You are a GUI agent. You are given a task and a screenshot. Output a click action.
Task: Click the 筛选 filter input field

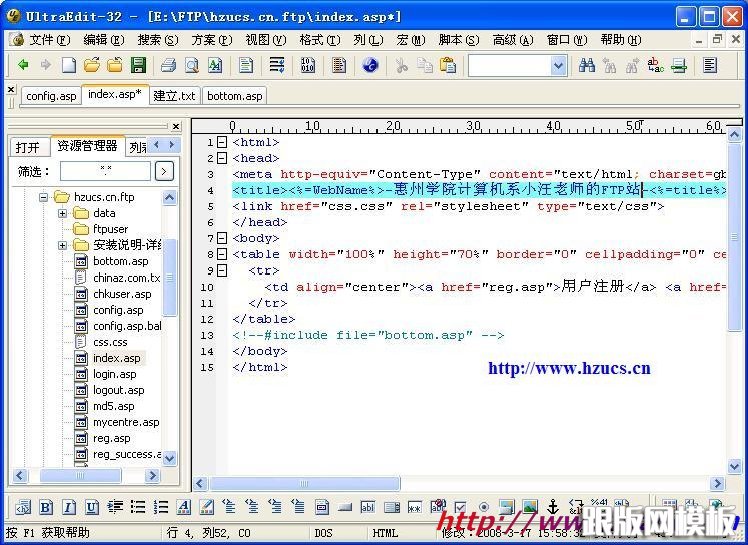click(105, 171)
